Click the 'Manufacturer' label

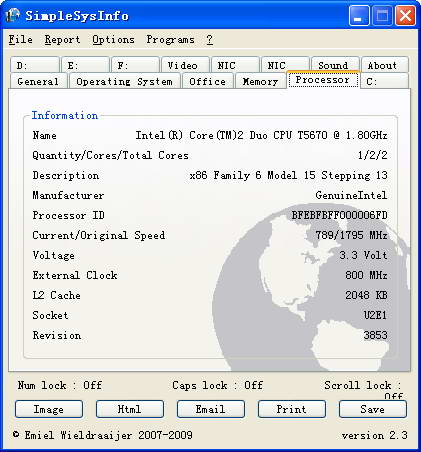(x=68, y=195)
